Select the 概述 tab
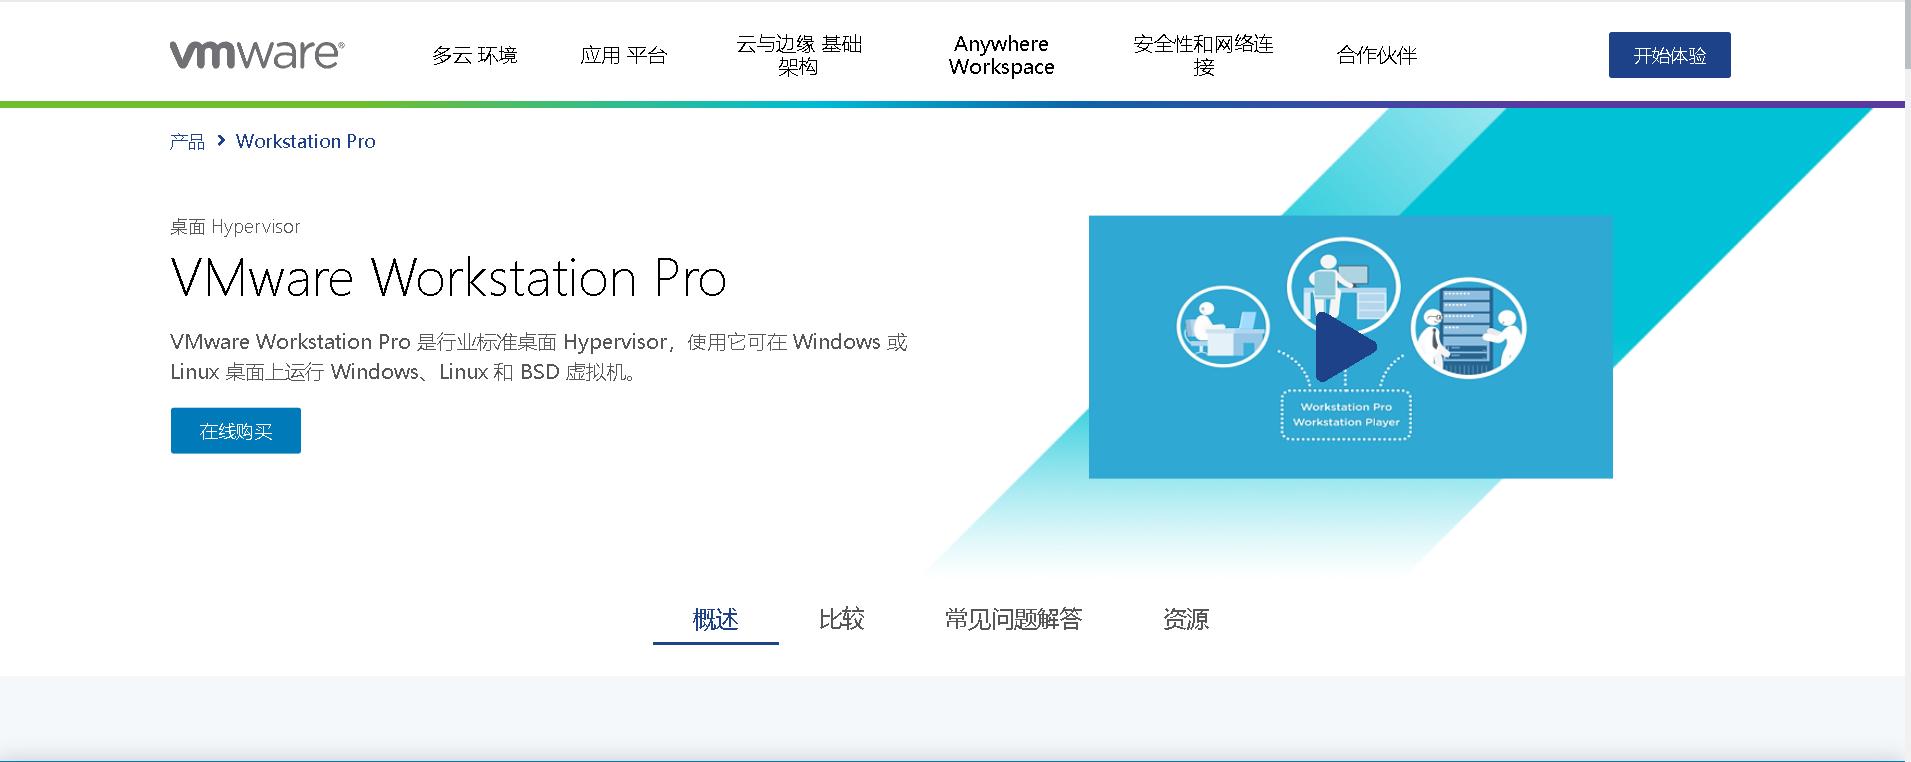This screenshot has width=1911, height=762. [716, 620]
